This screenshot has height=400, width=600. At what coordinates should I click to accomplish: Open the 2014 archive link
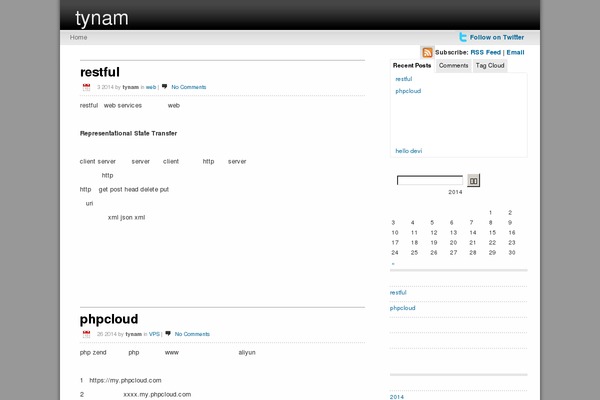396,397
